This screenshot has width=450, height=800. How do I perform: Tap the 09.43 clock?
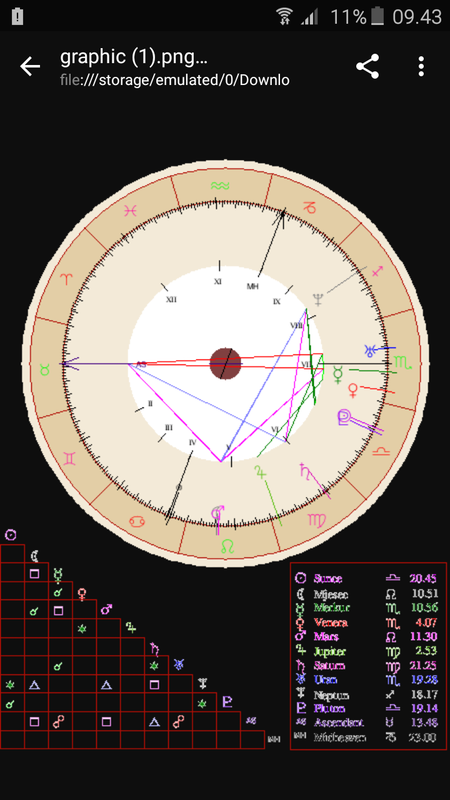point(416,17)
